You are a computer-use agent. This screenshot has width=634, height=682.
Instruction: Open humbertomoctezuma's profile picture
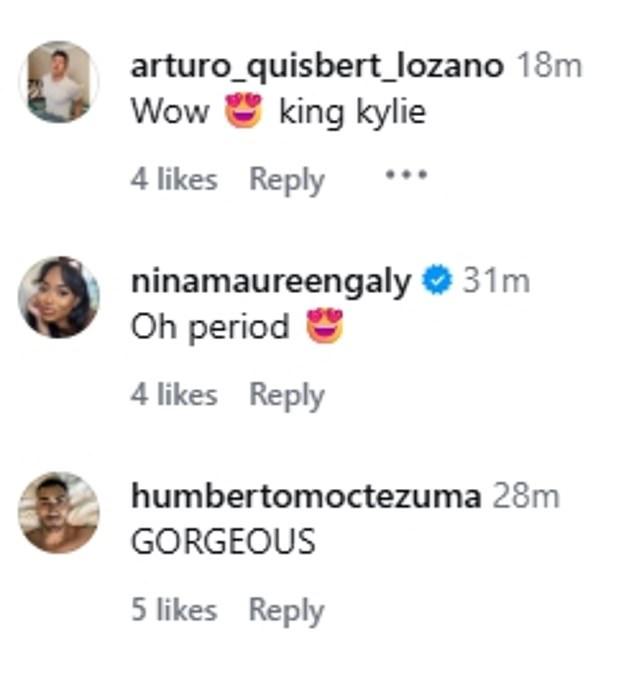click(x=59, y=513)
